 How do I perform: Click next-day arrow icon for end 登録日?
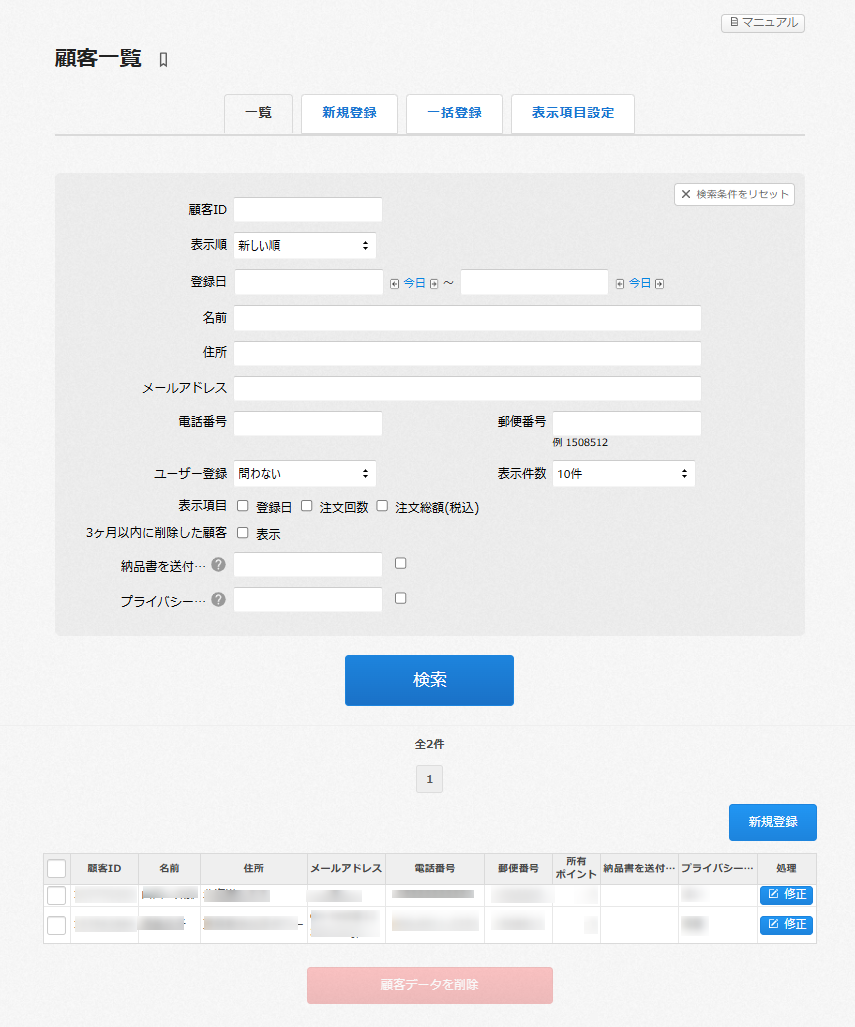pyautogui.click(x=659, y=284)
